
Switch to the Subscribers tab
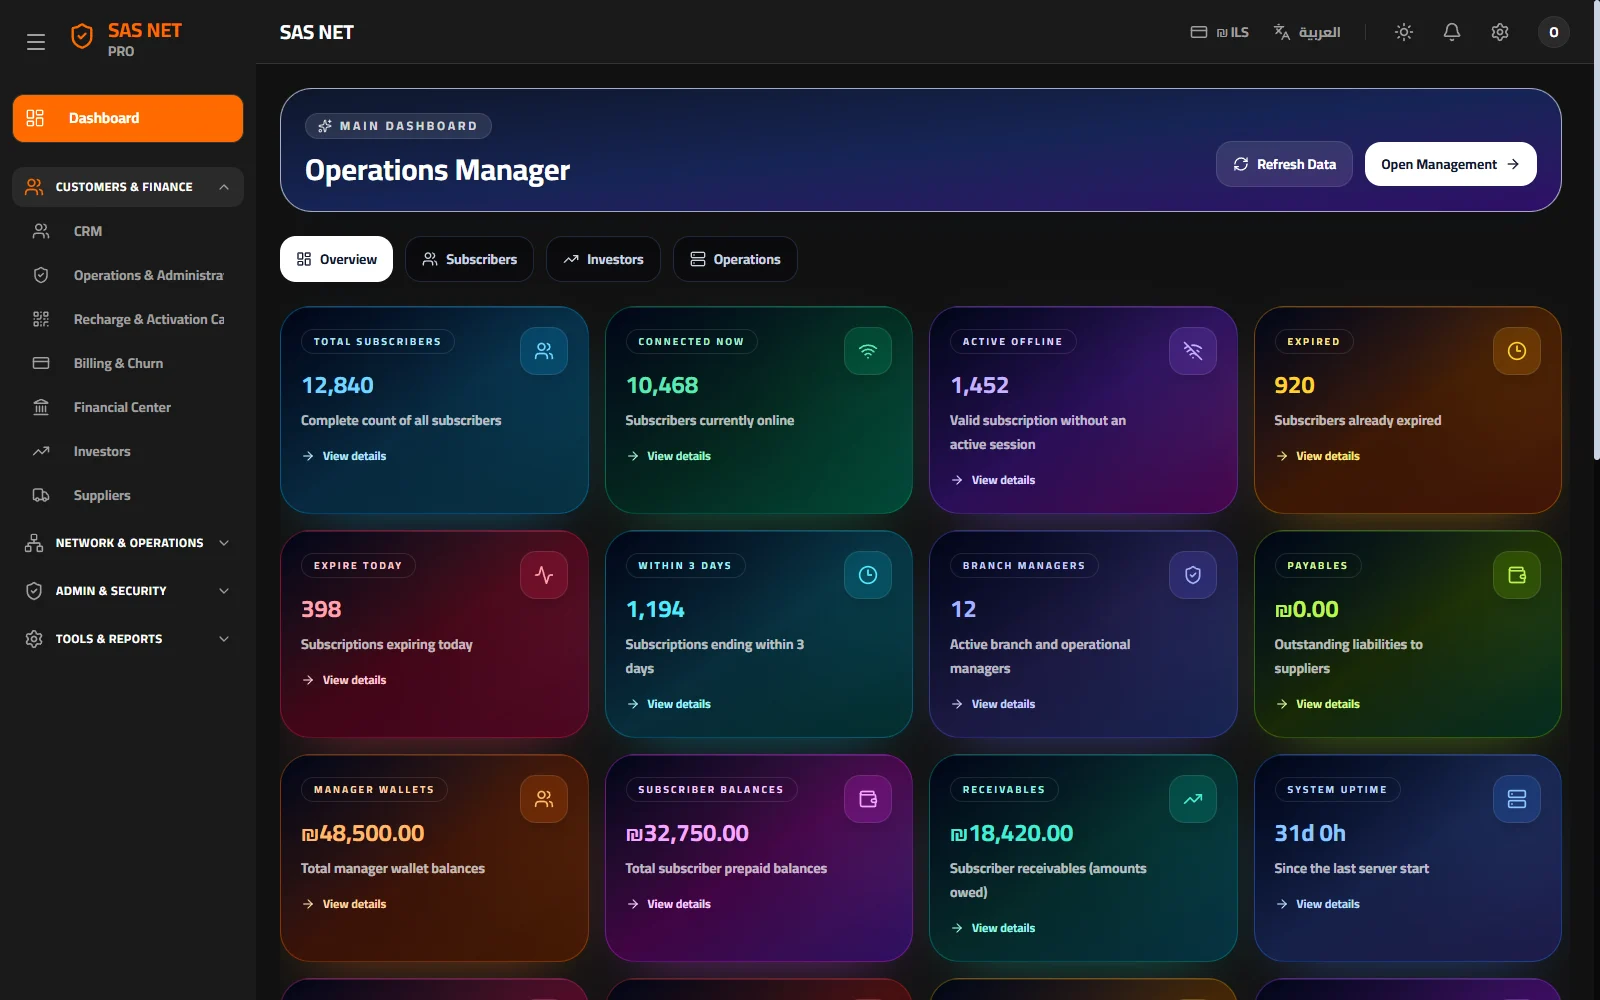click(469, 259)
